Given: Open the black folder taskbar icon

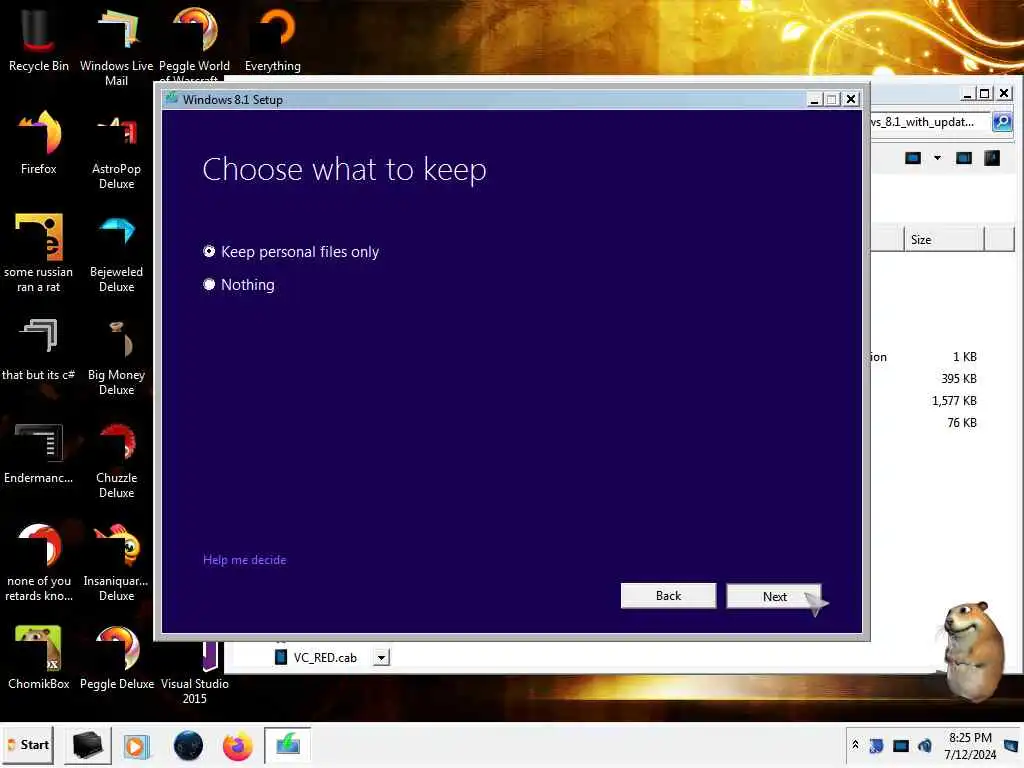Looking at the screenshot, I should 88,746.
